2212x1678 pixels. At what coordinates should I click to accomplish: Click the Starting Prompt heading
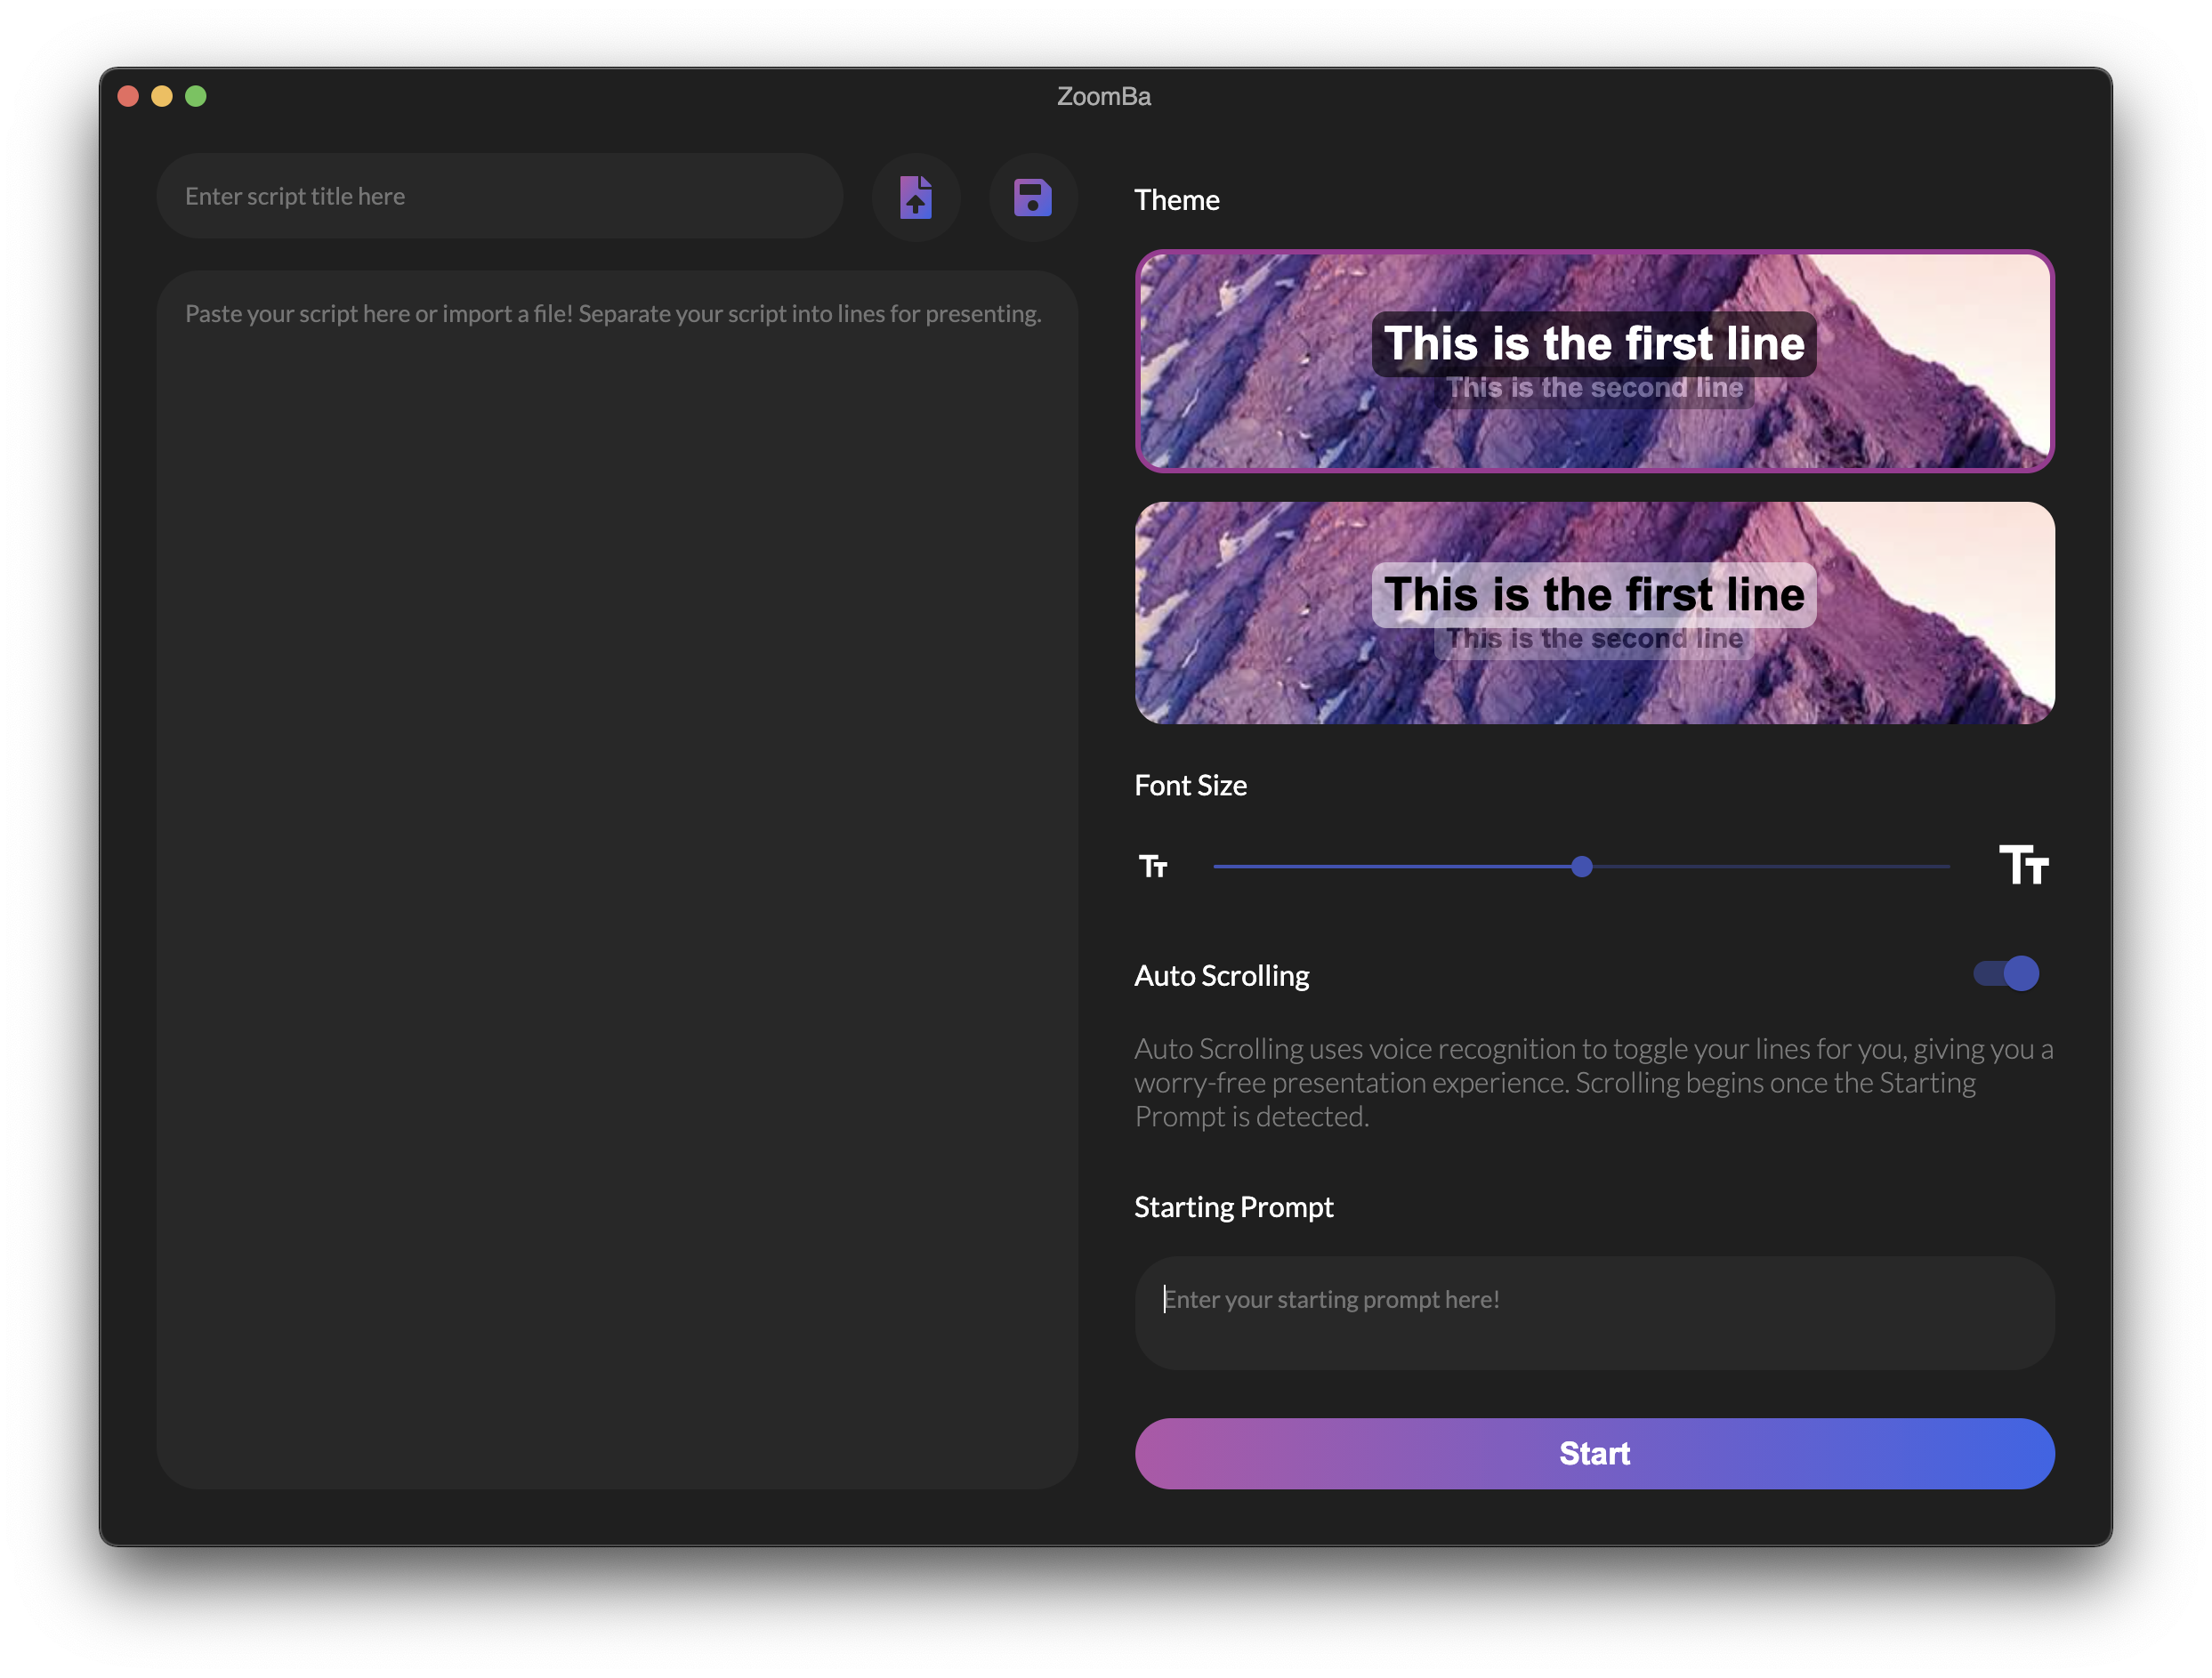[1233, 1207]
